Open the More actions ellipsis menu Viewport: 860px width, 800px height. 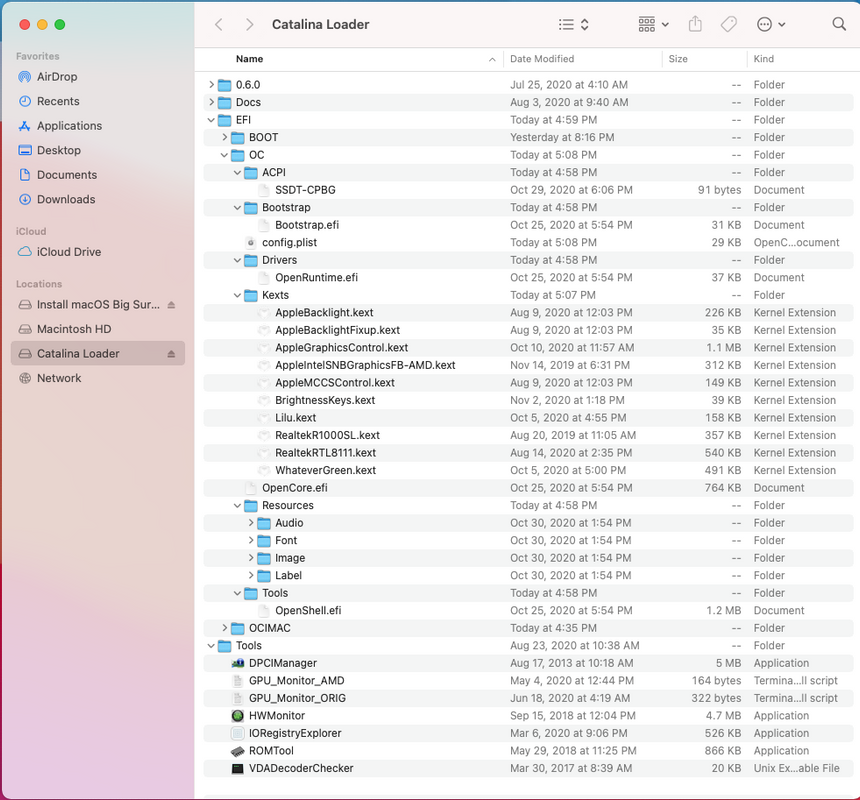point(771,24)
